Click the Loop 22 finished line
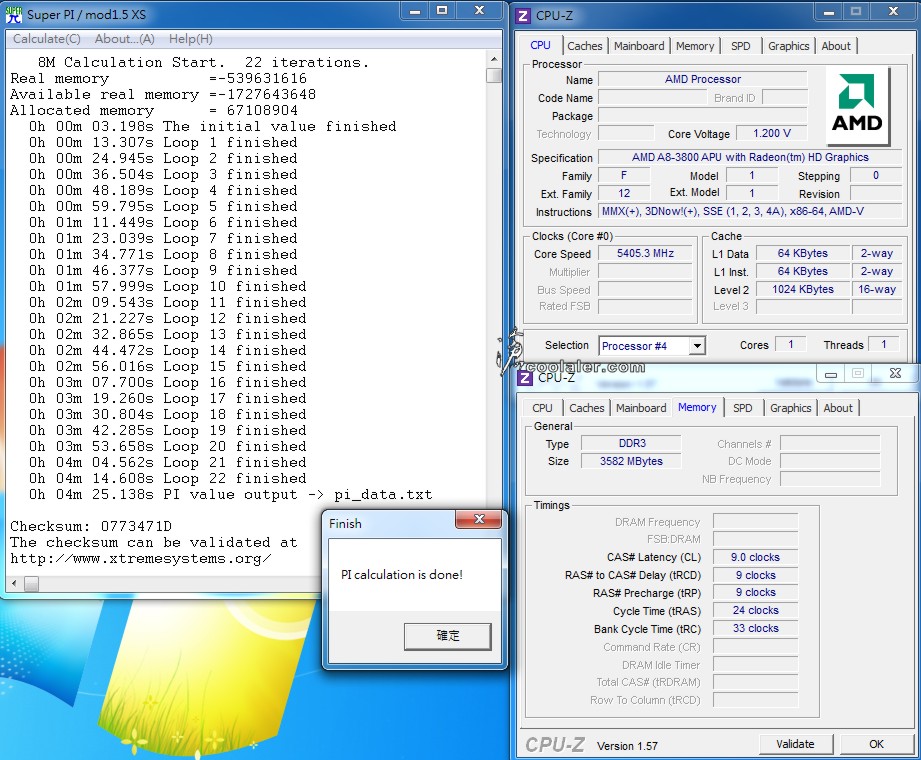Image resolution: width=921 pixels, height=760 pixels. click(x=167, y=479)
